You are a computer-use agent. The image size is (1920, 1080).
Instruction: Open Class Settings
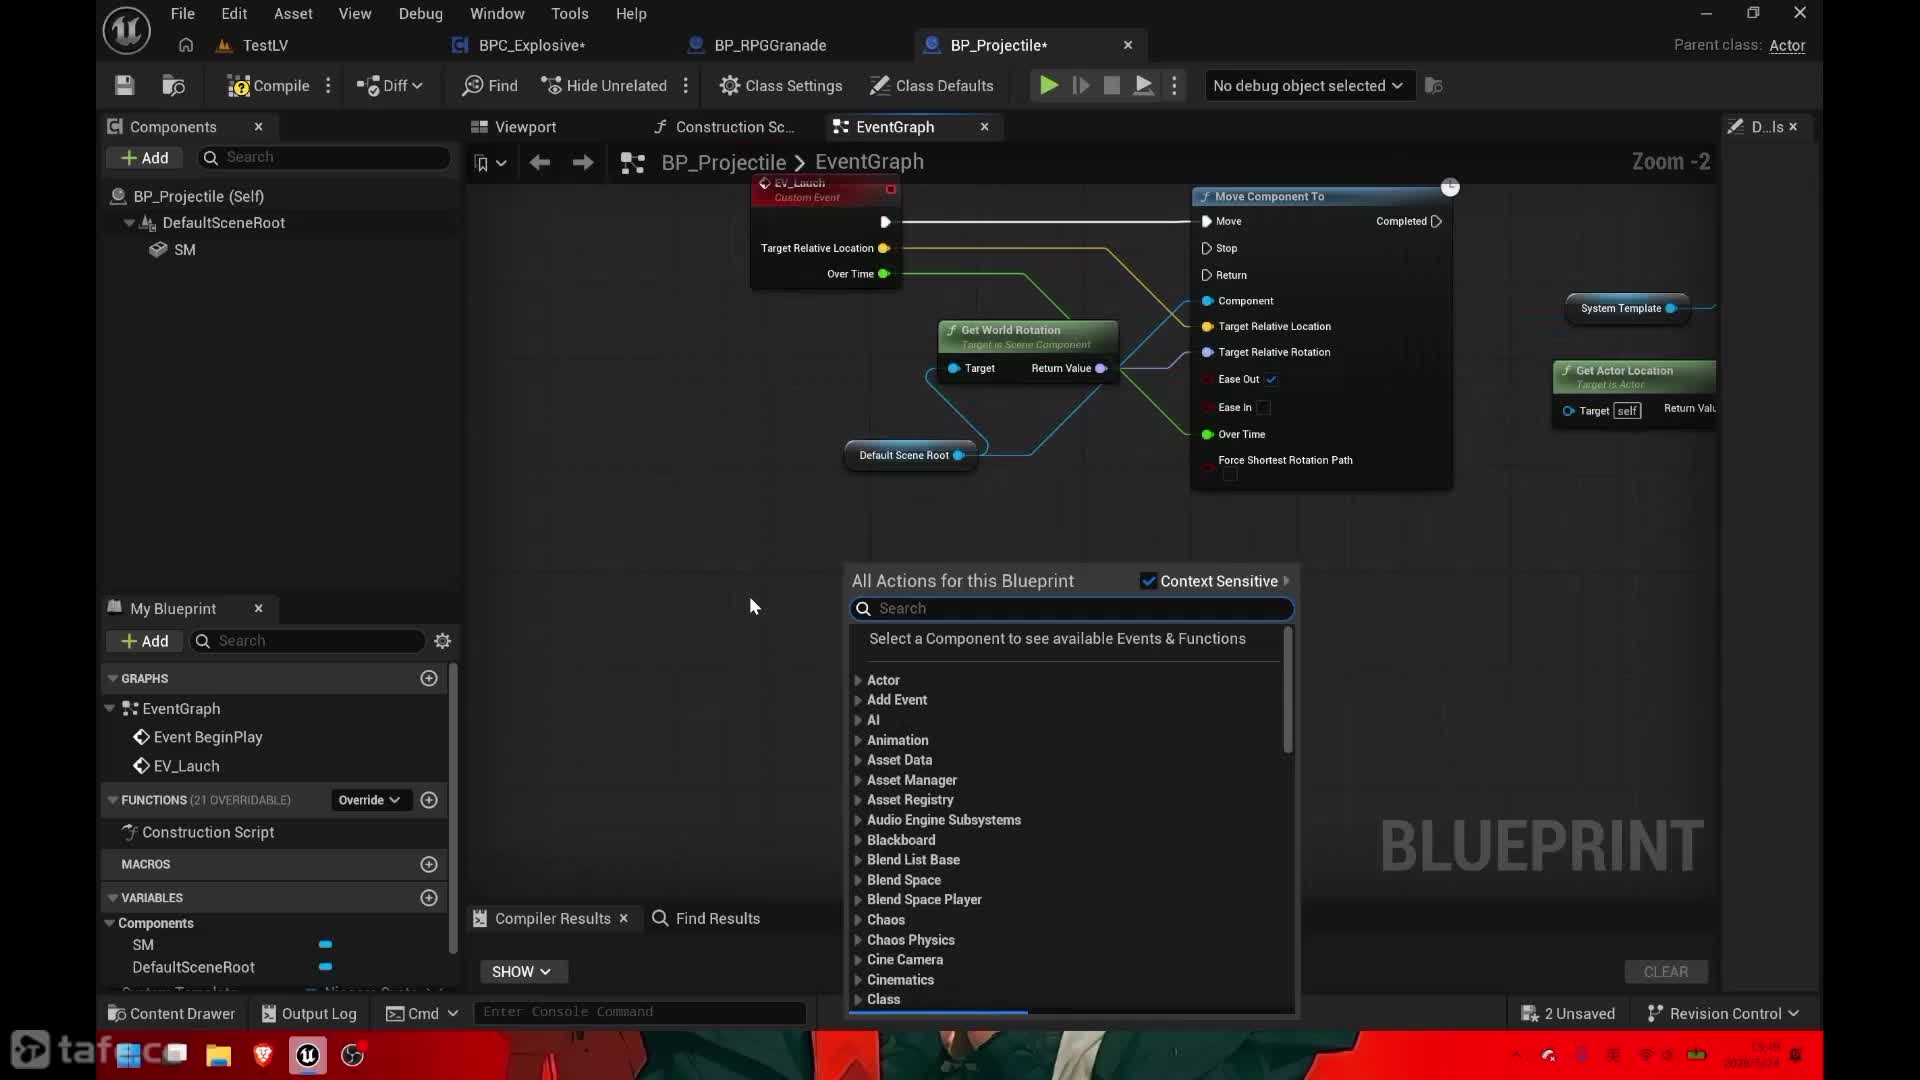781,86
